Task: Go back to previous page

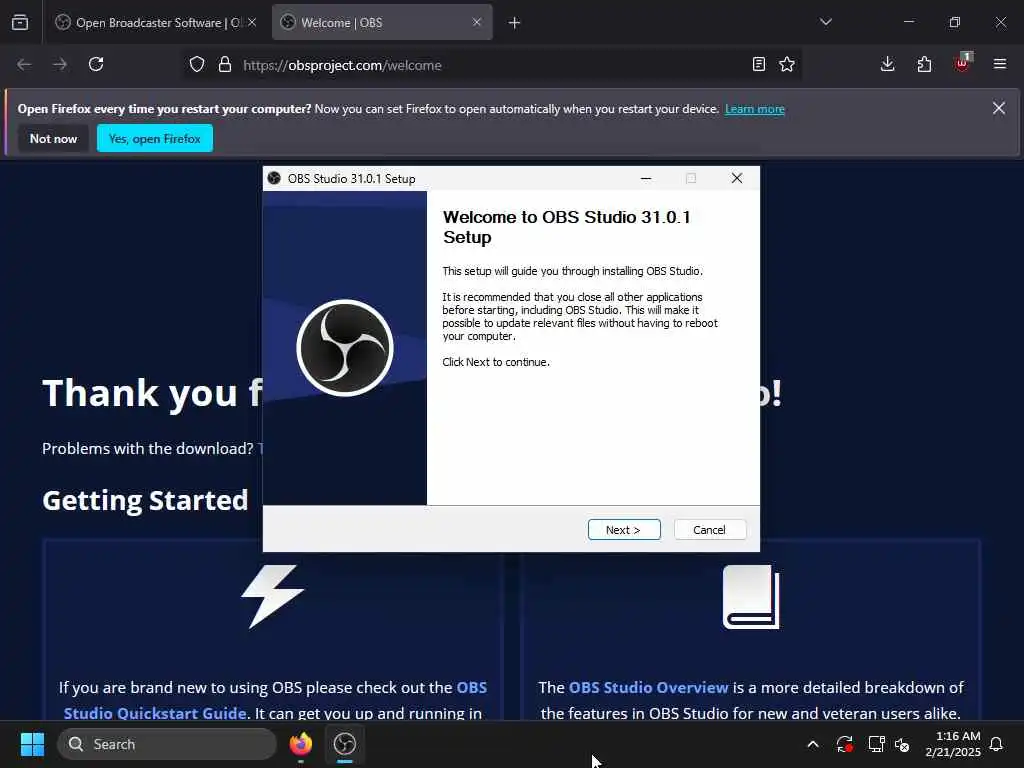Action: click(x=24, y=65)
